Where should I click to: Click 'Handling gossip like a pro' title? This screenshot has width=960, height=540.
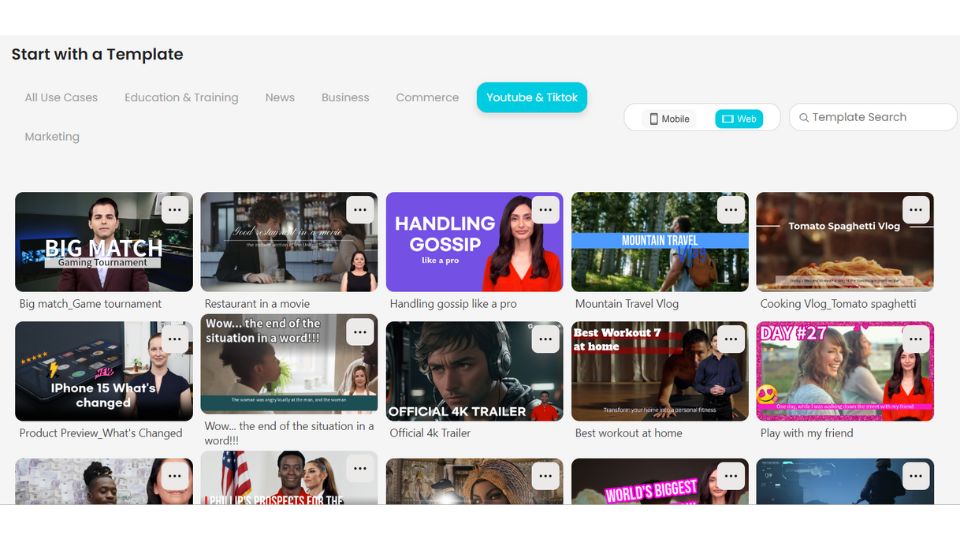(453, 304)
